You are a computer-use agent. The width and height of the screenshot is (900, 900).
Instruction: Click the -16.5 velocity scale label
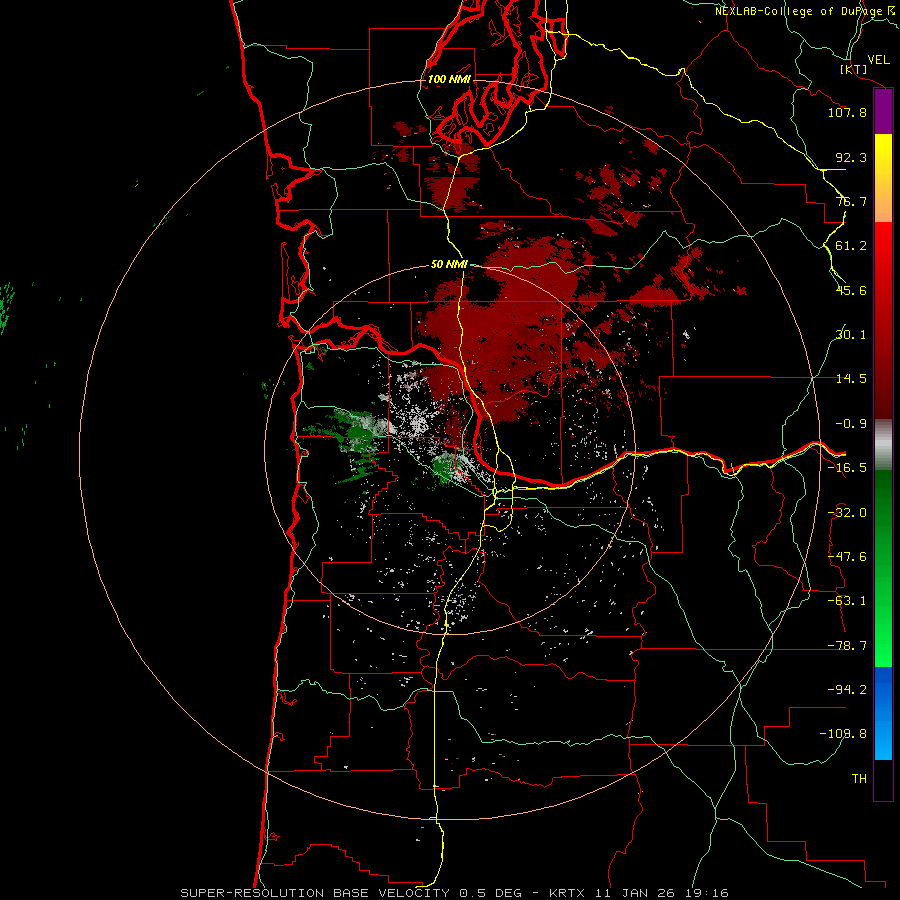[847, 468]
